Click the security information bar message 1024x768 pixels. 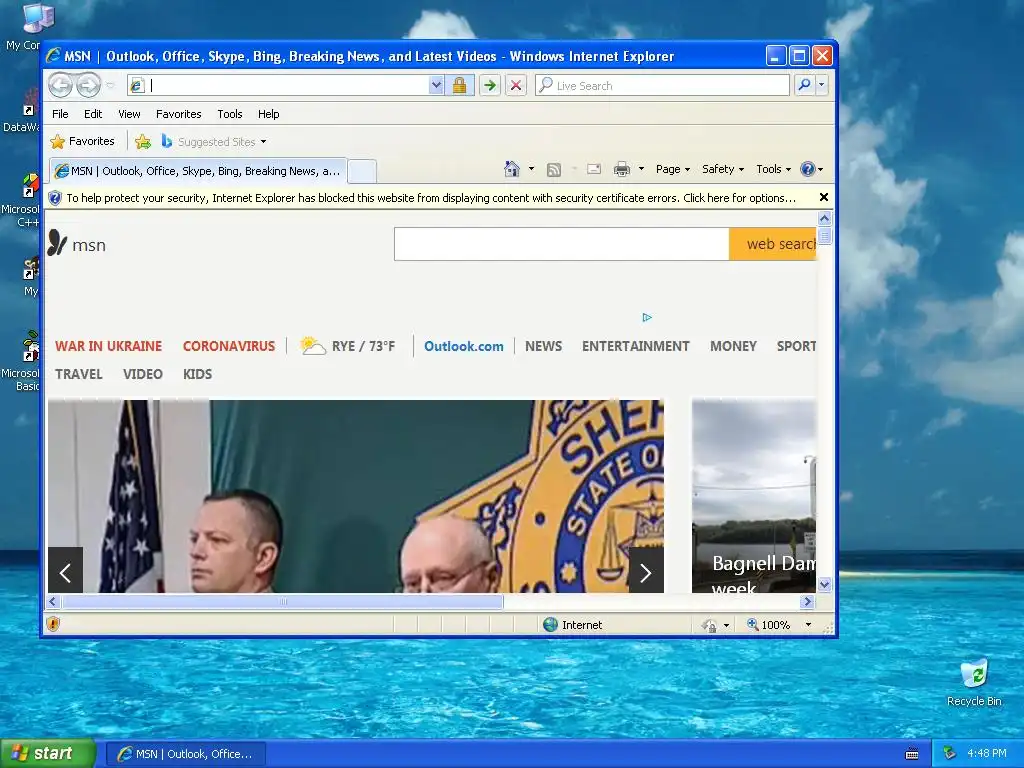[431, 198]
